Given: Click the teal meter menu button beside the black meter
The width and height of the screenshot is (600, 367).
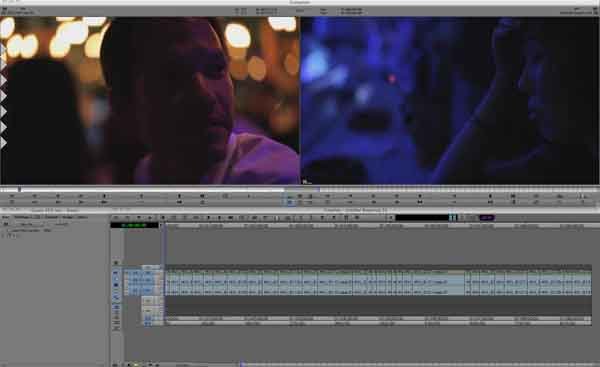Looking at the screenshot, I should [x=453, y=218].
